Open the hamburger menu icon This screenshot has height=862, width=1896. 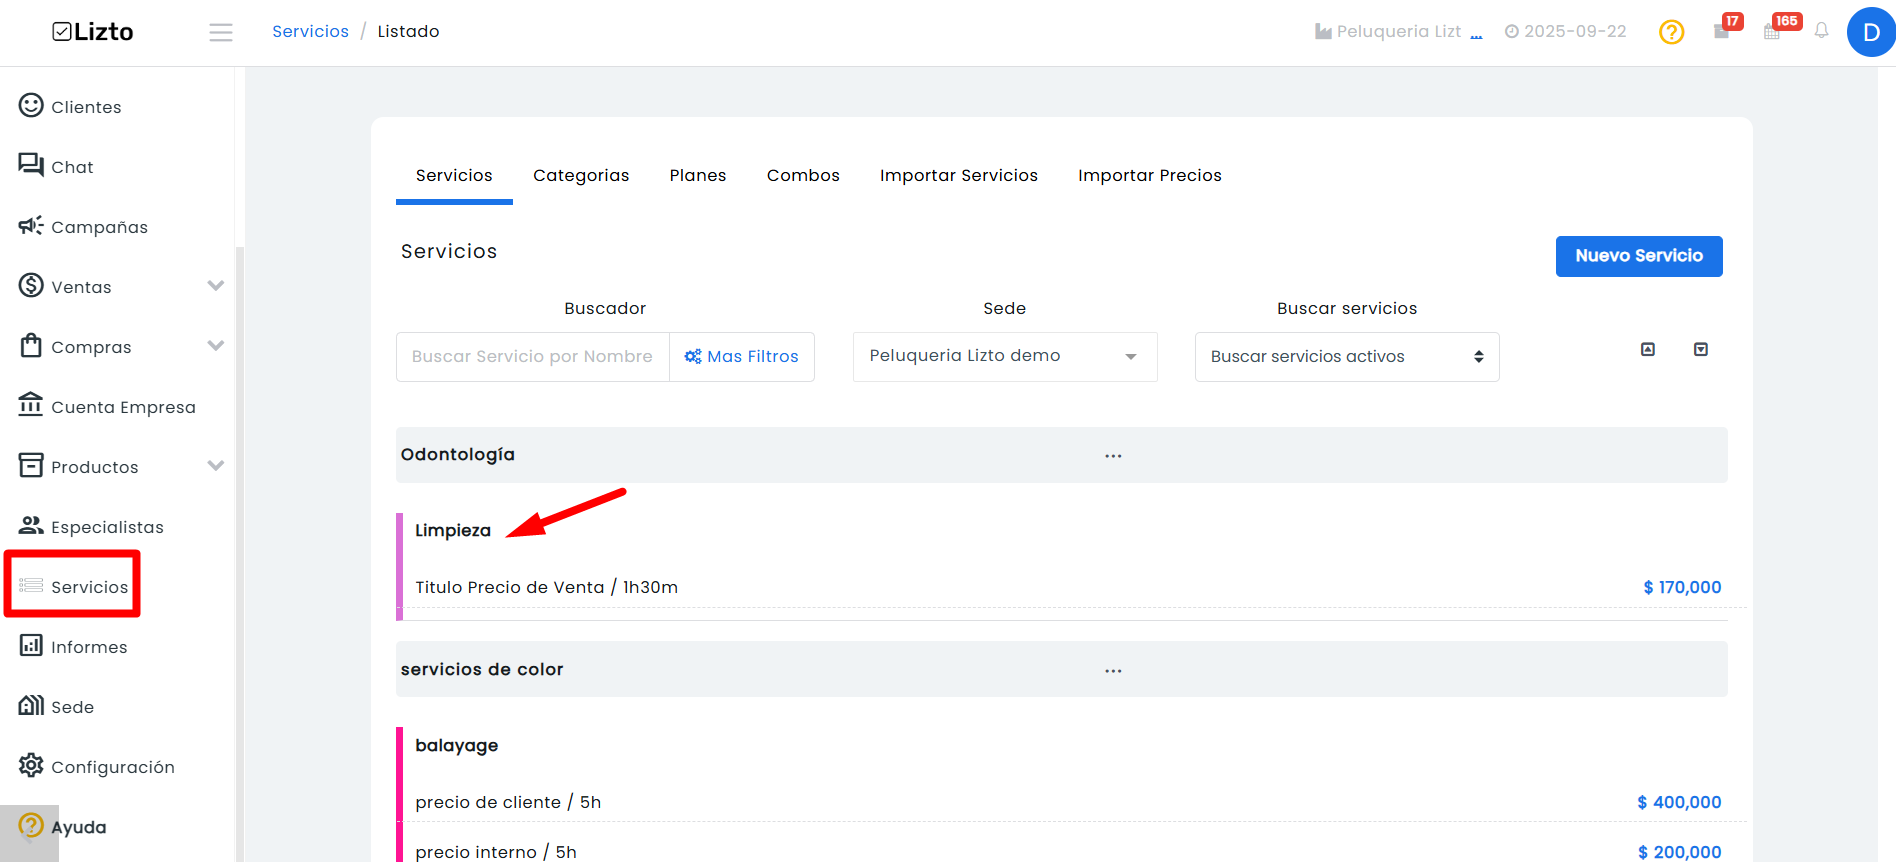[x=221, y=33]
